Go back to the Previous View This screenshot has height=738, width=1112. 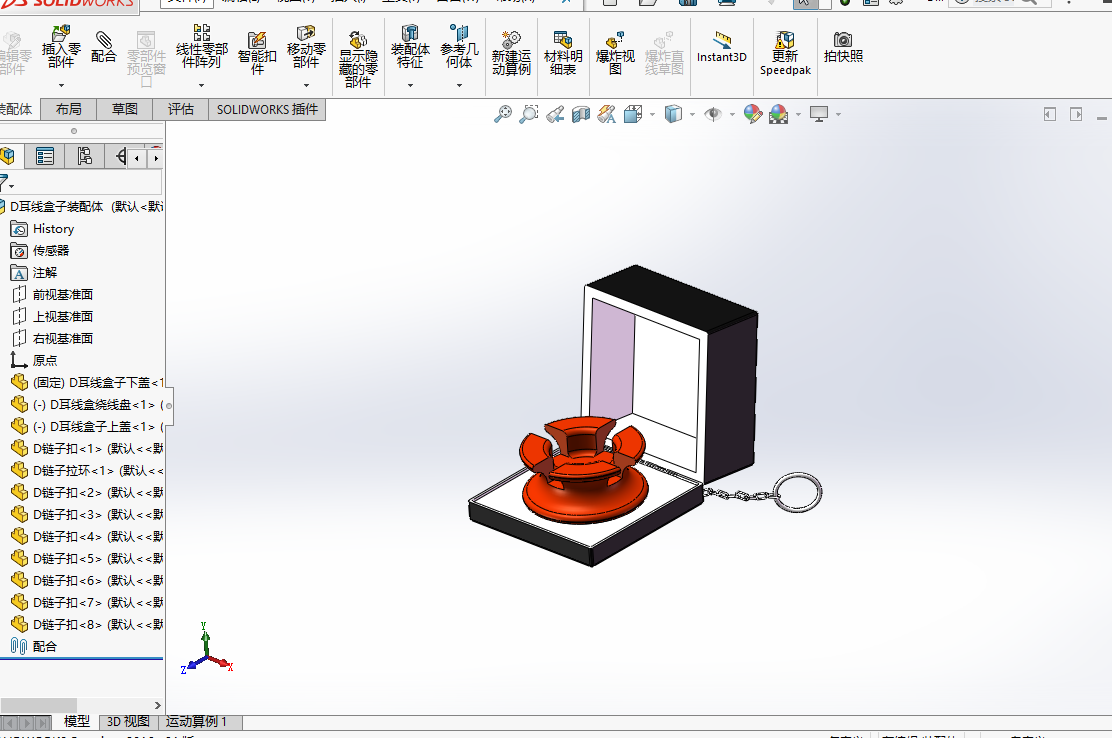tap(555, 113)
